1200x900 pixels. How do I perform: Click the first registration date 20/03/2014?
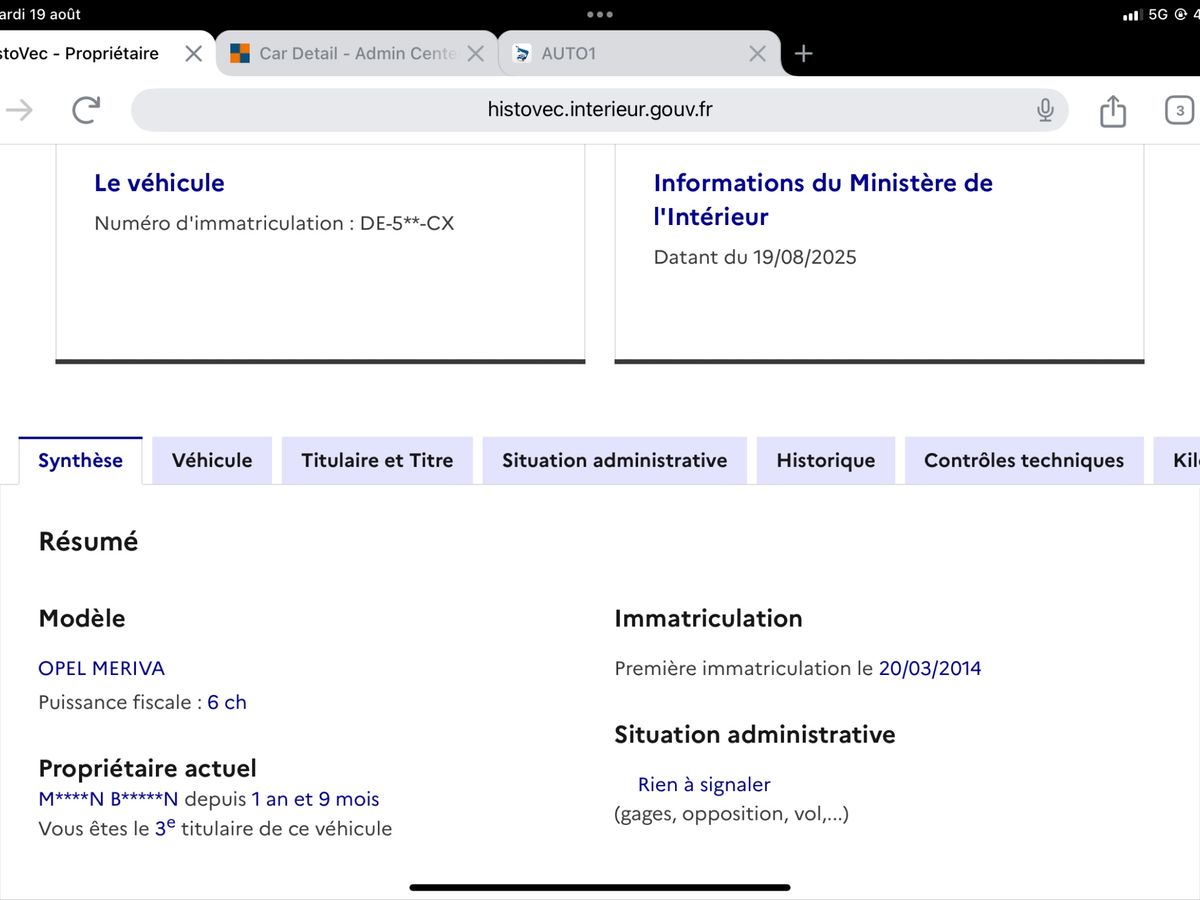[x=930, y=669]
